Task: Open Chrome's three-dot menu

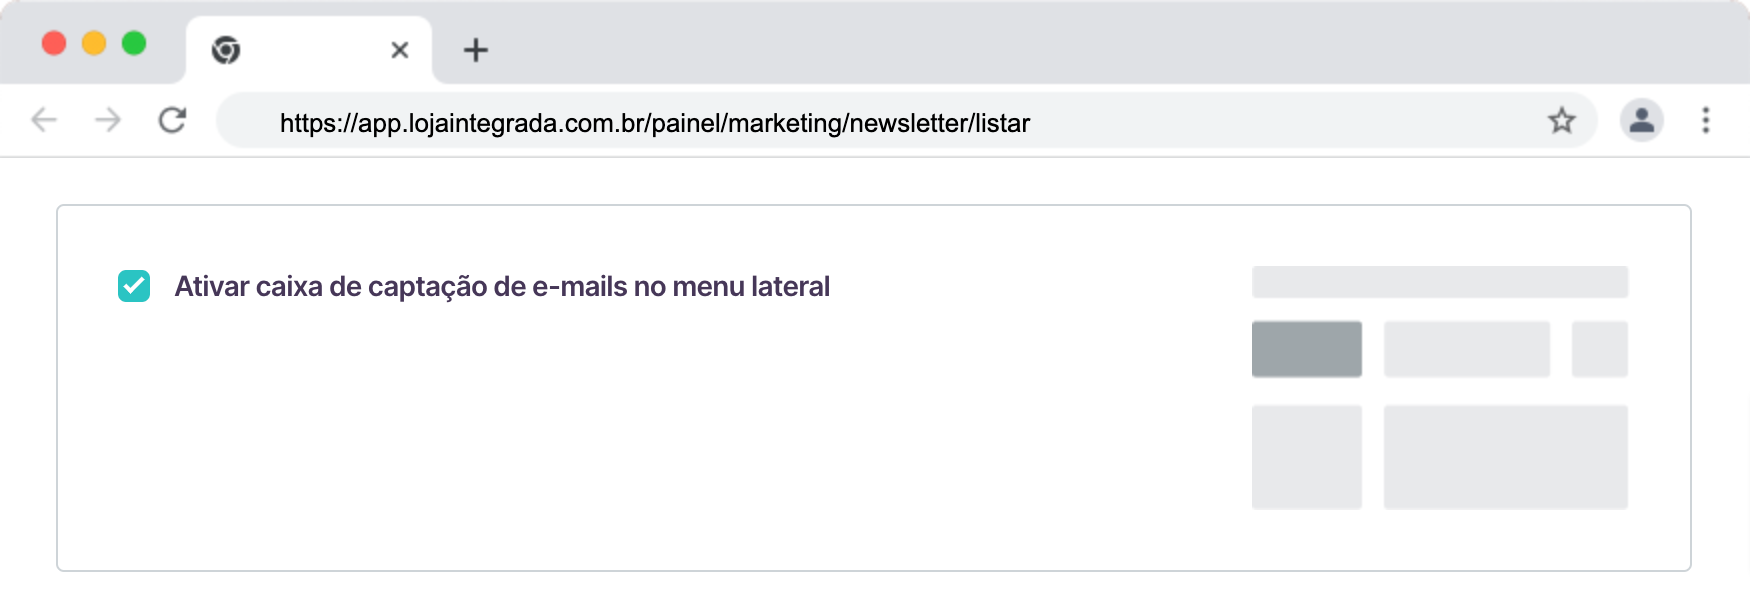Action: coord(1706,121)
